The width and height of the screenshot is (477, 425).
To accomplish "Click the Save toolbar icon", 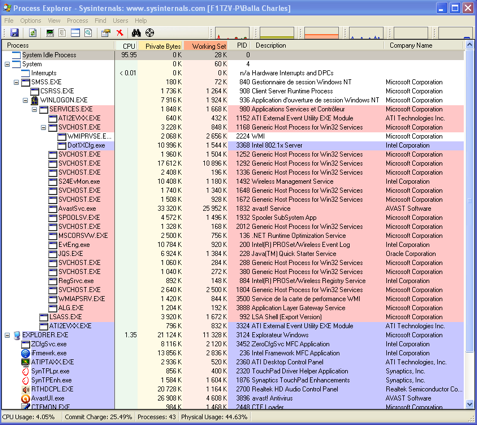I will pyautogui.click(x=14, y=33).
